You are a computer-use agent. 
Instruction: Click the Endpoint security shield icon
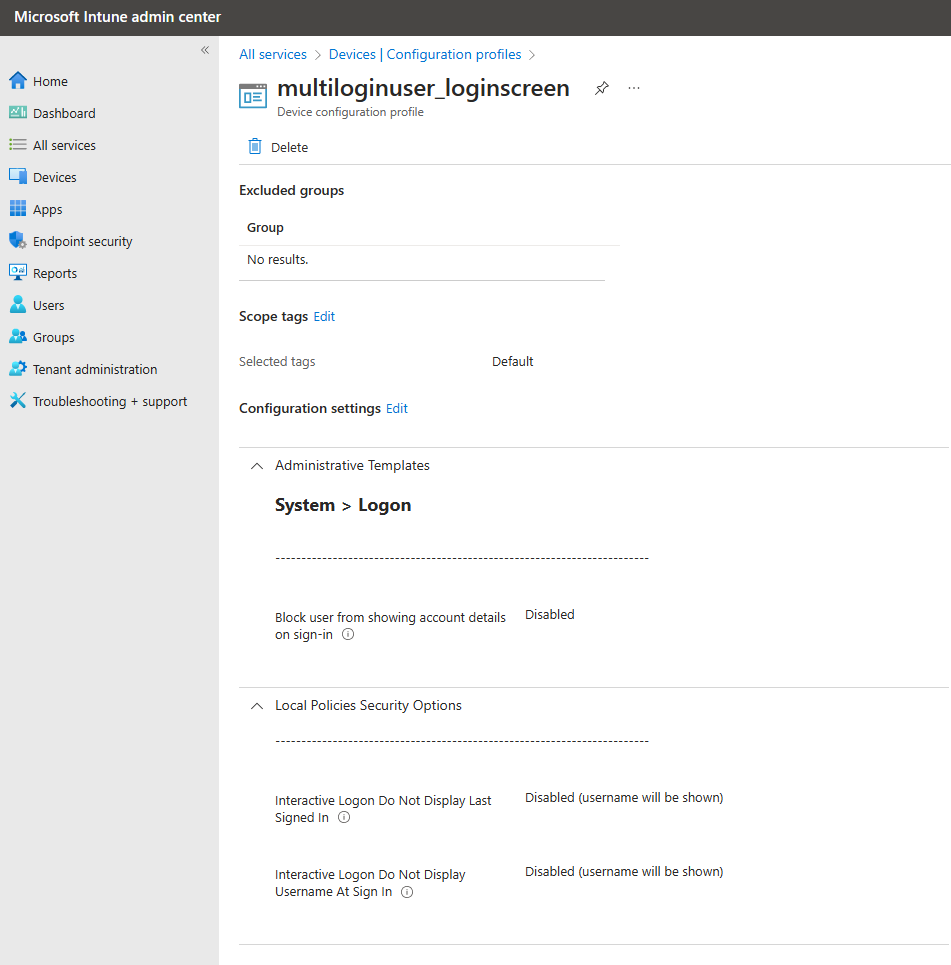click(x=18, y=241)
